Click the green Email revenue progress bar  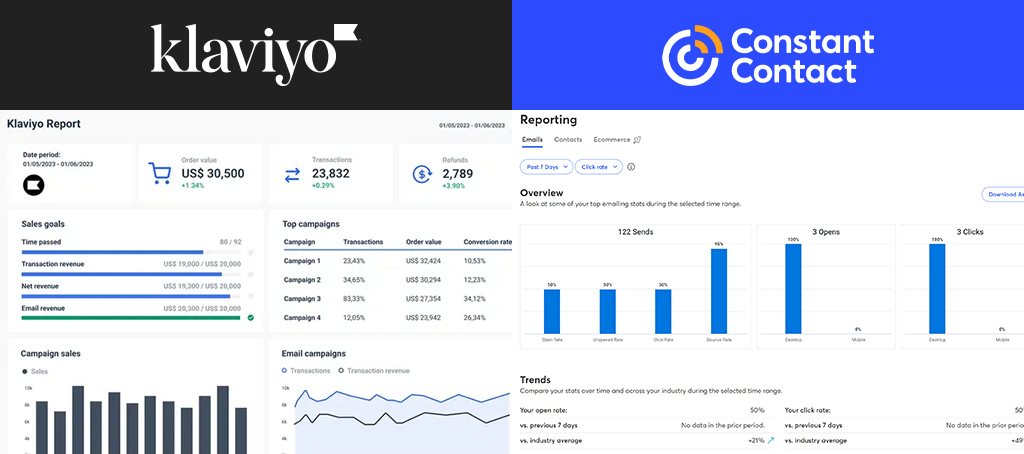pyautogui.click(x=131, y=318)
